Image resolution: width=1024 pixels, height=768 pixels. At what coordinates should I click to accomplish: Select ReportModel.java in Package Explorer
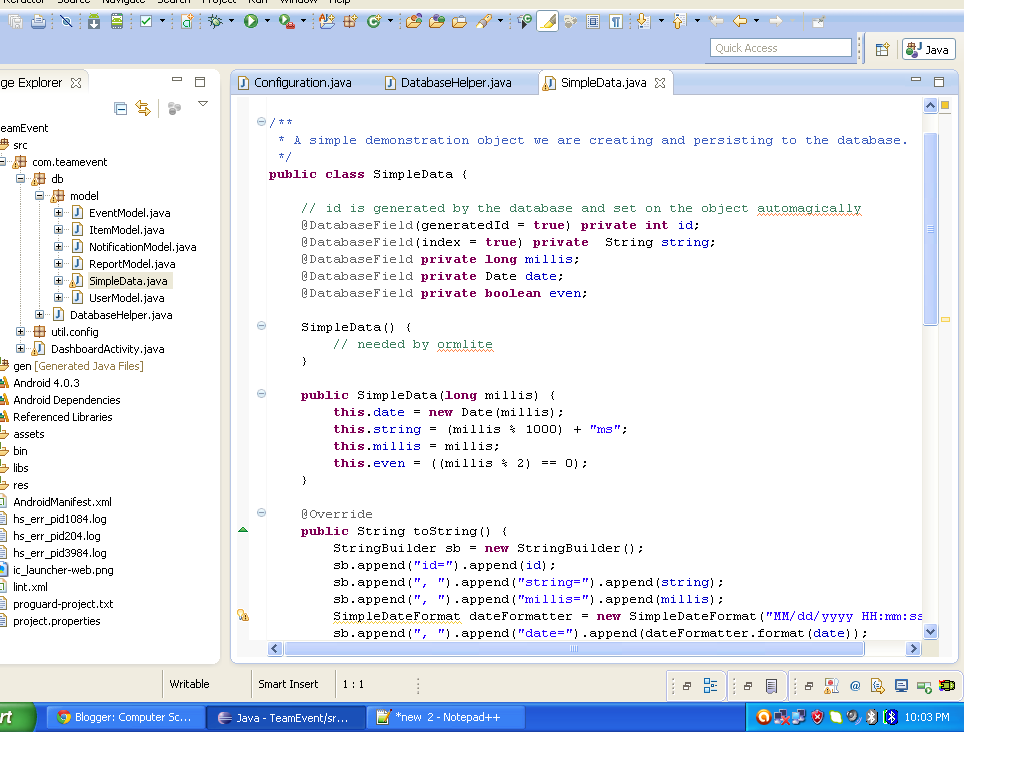click(132, 264)
